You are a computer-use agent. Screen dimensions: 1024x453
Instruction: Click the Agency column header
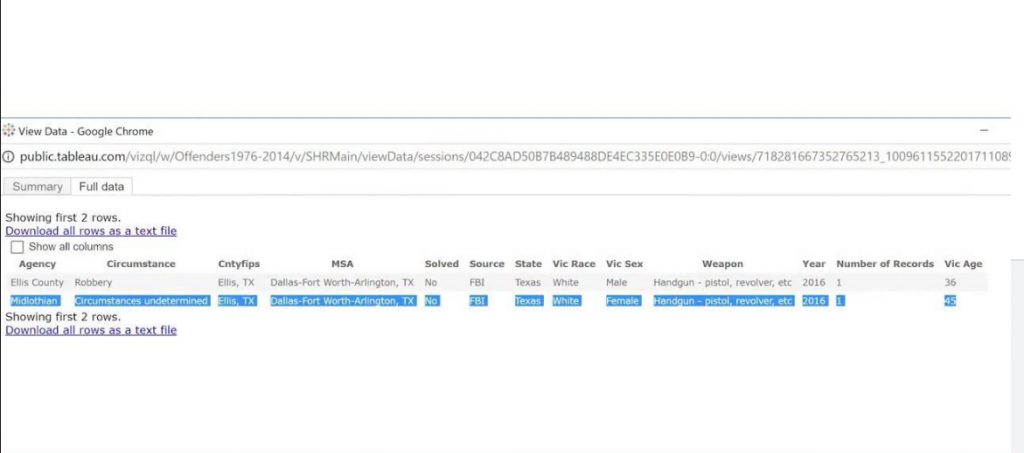pos(37,264)
